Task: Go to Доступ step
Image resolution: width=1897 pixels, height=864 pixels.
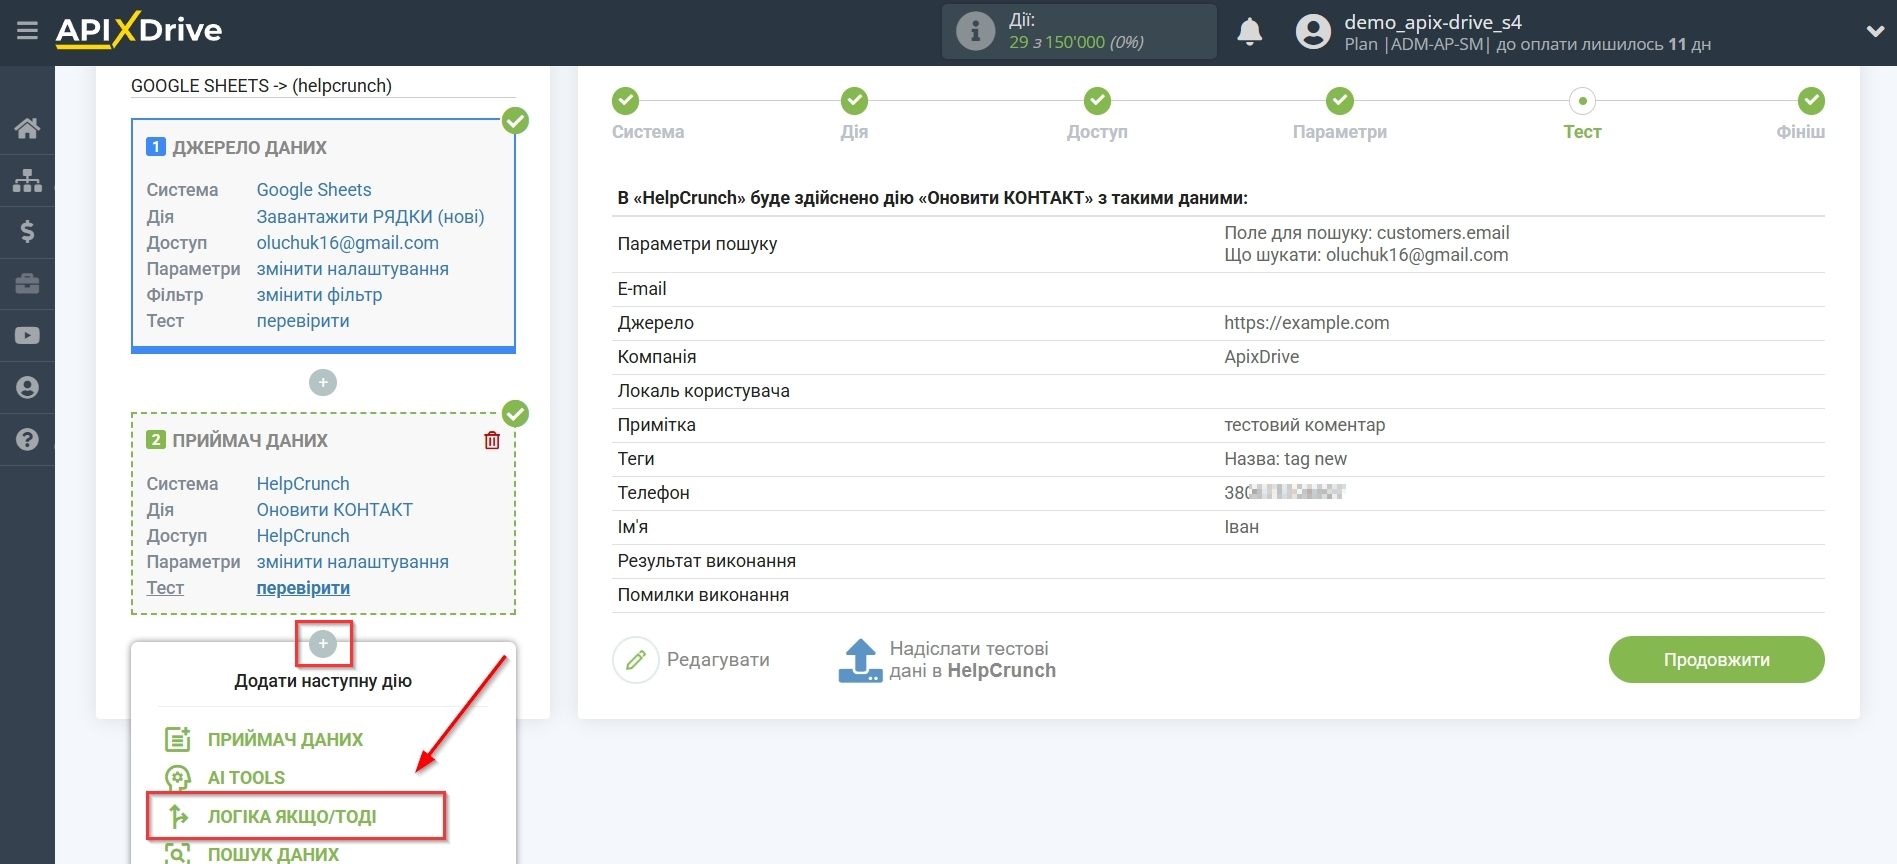Action: click(1097, 101)
